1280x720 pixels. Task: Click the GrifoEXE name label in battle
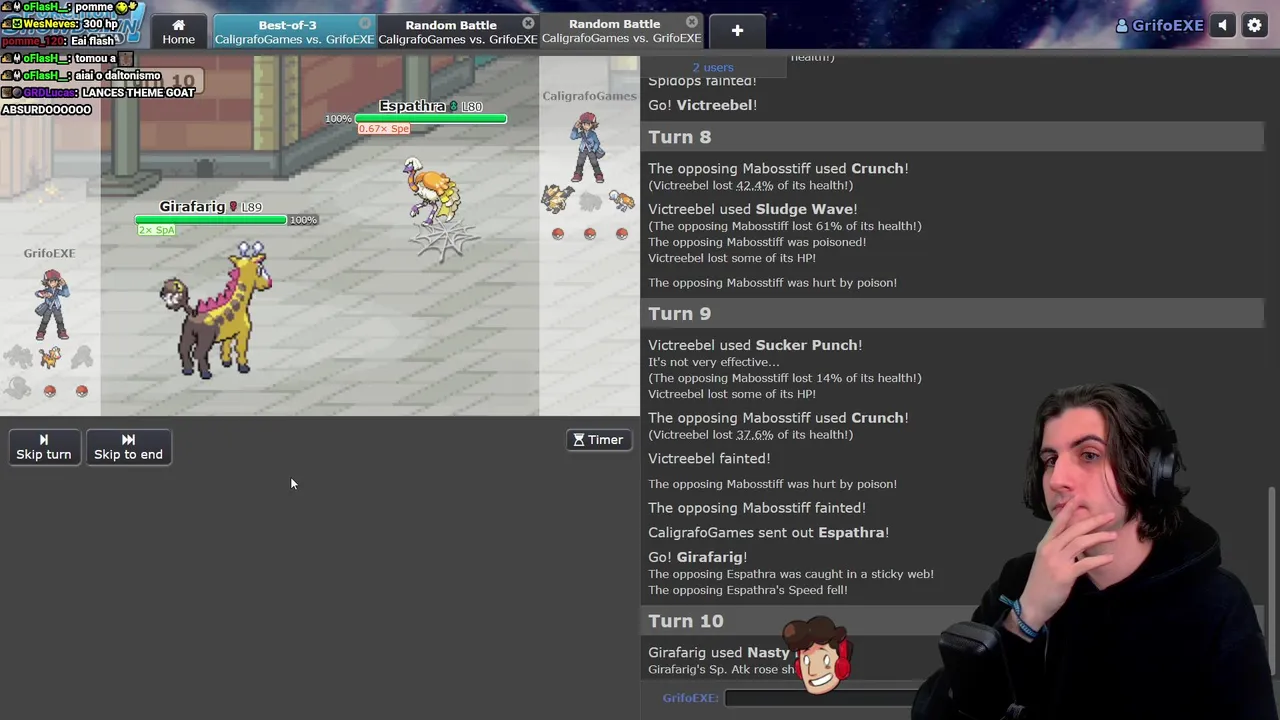tap(49, 254)
